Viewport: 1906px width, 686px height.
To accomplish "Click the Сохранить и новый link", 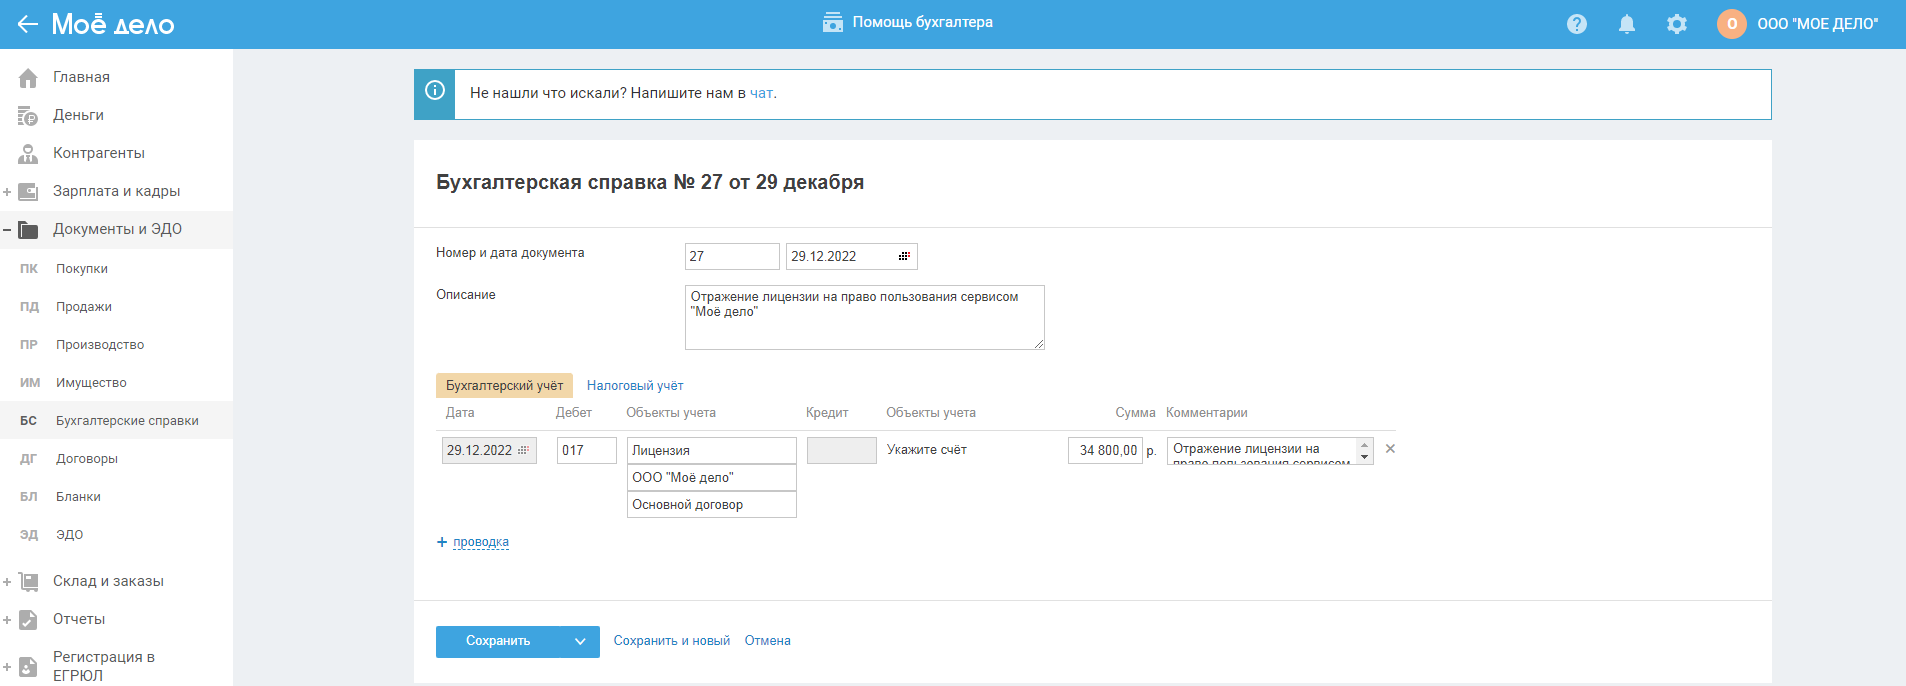I will coord(671,641).
